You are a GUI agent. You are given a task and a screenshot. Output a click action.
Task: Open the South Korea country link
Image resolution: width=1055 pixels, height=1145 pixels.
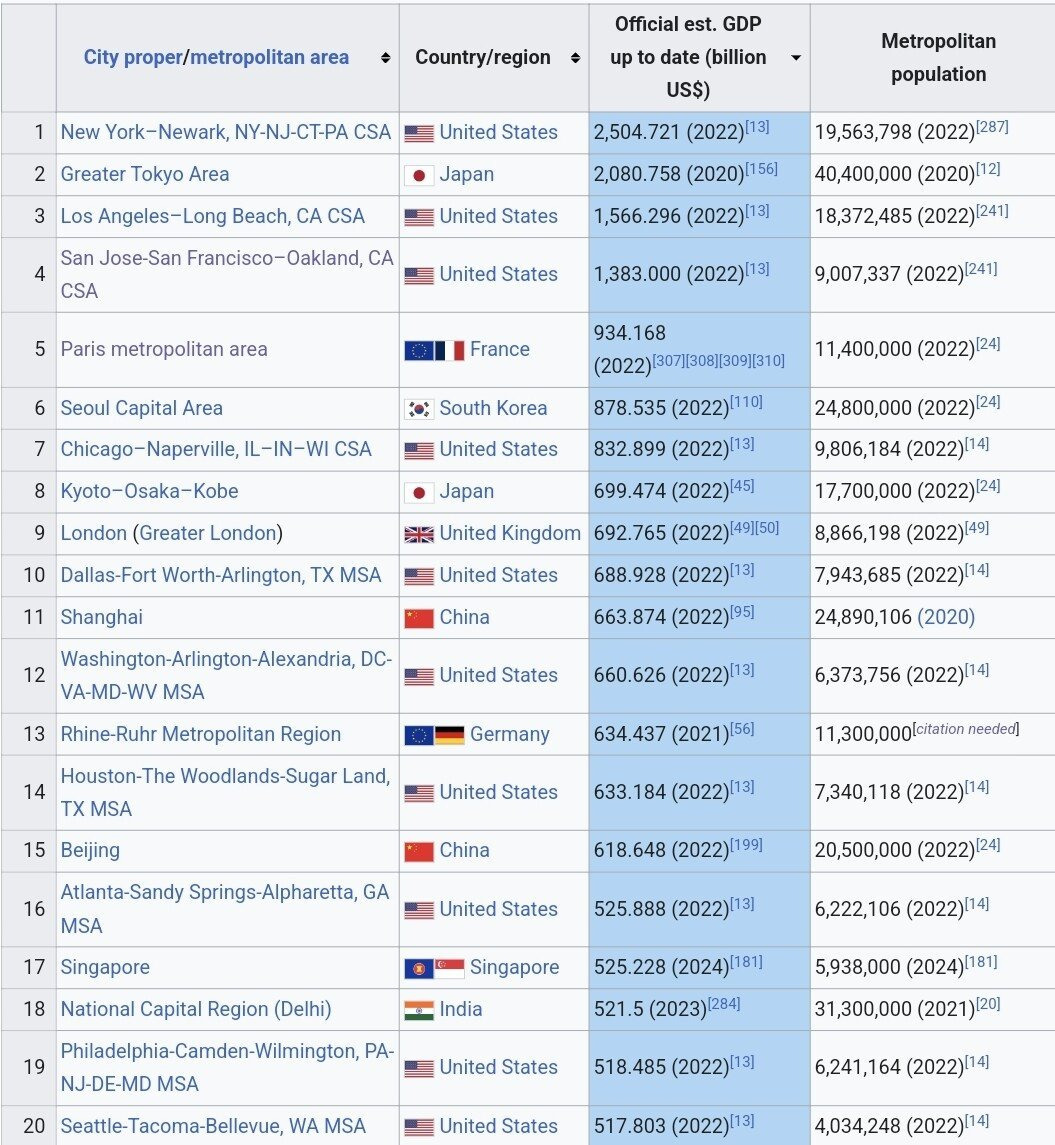click(493, 408)
